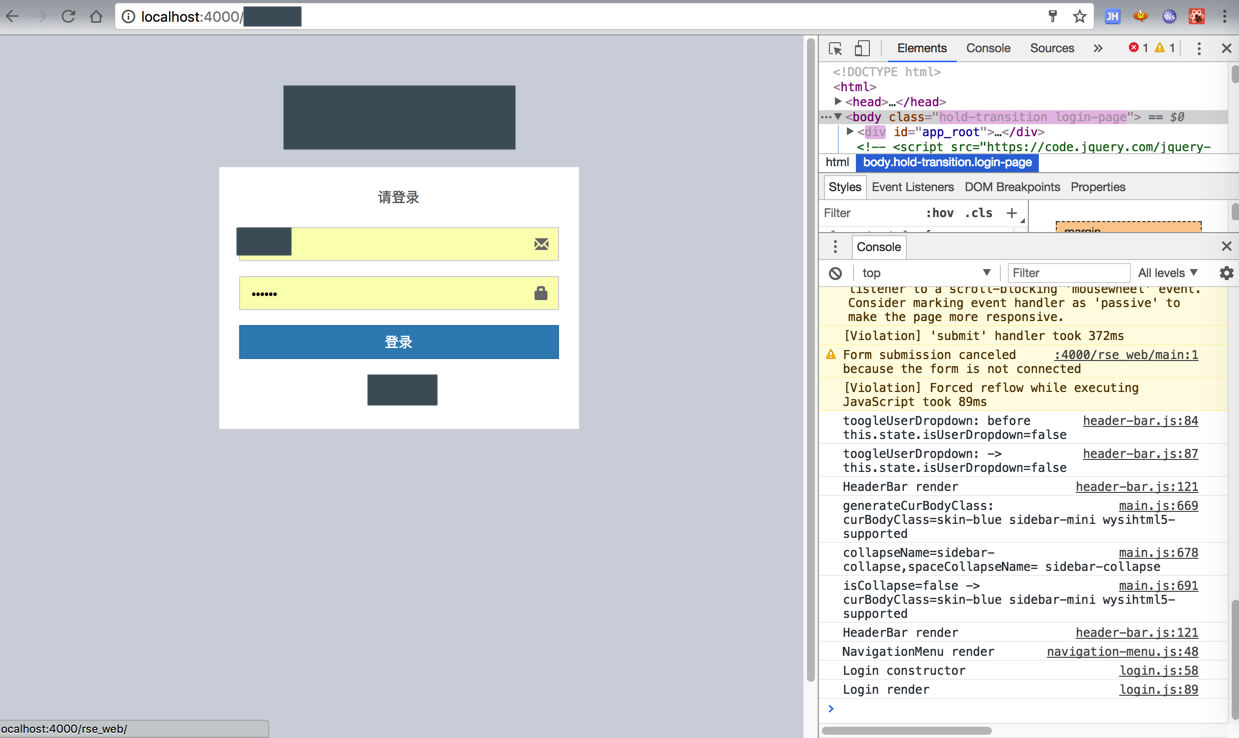Show site information icon in address bar
The width and height of the screenshot is (1239, 738).
[128, 16]
